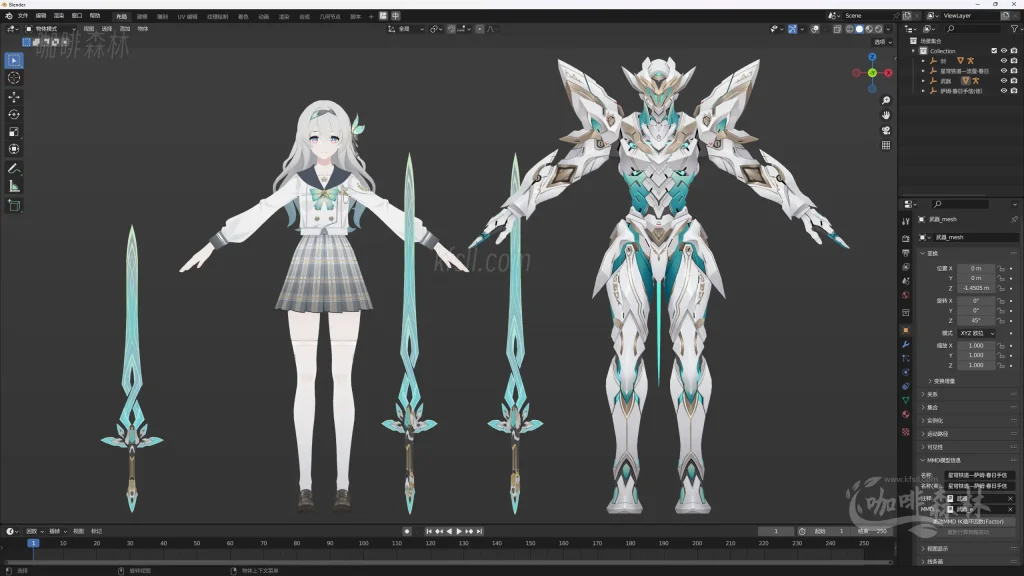Expand the Visibility panel in properties
This screenshot has width=1024, height=576.
click(x=932, y=447)
